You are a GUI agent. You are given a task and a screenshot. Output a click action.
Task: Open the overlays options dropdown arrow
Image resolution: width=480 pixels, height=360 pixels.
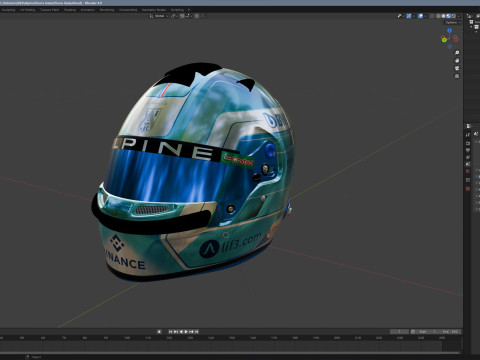point(426,16)
